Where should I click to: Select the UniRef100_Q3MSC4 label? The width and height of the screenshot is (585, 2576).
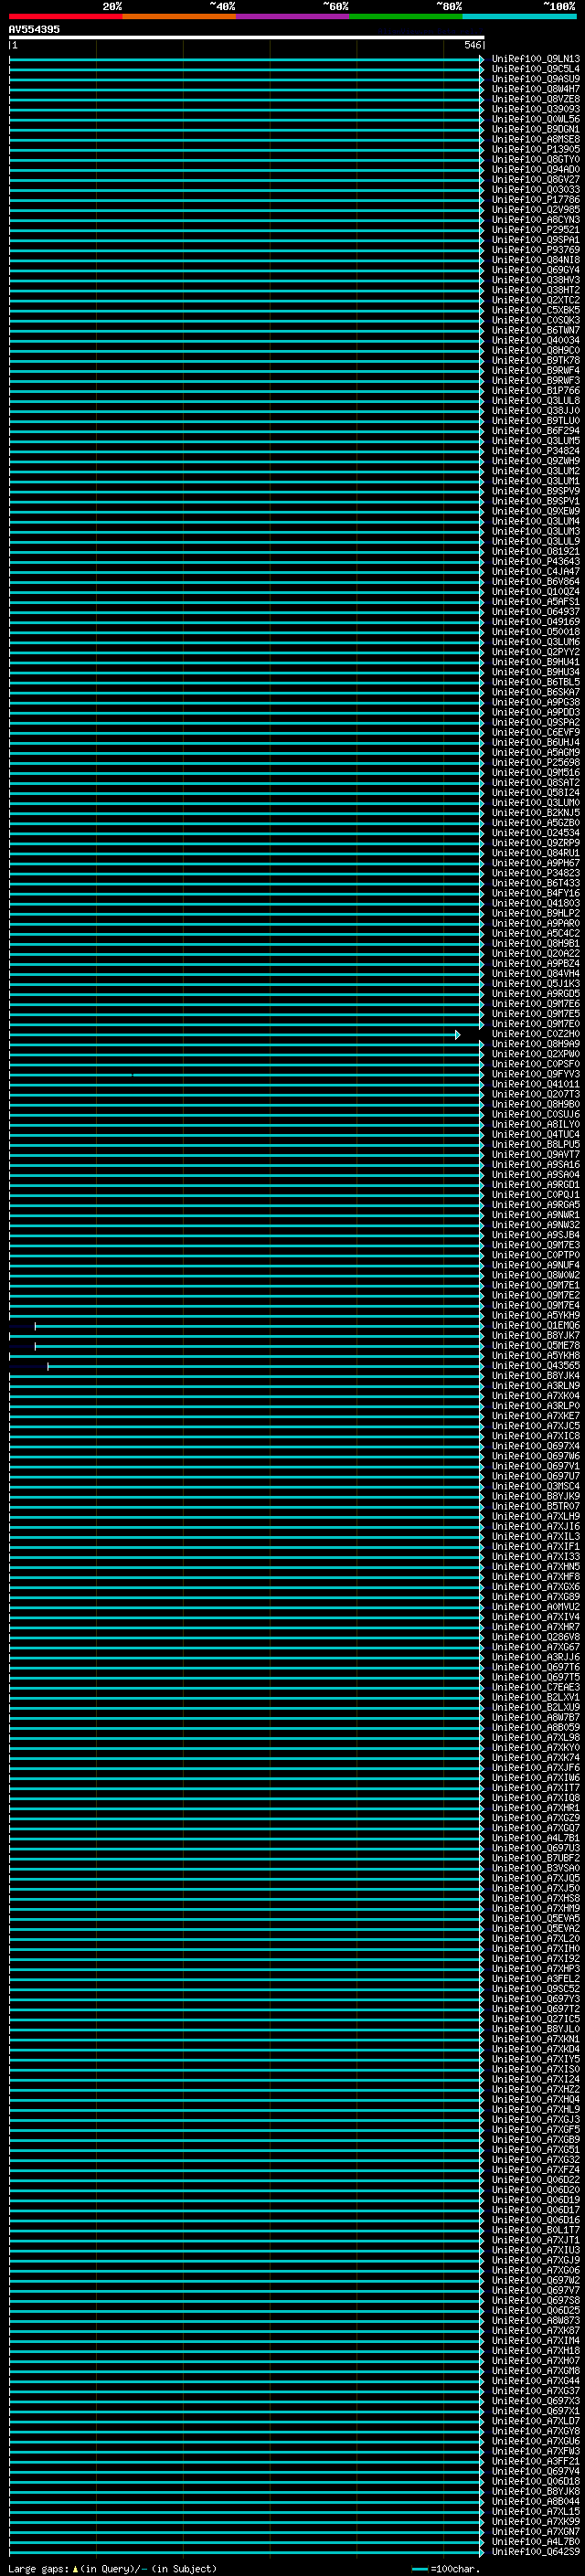(x=536, y=1486)
